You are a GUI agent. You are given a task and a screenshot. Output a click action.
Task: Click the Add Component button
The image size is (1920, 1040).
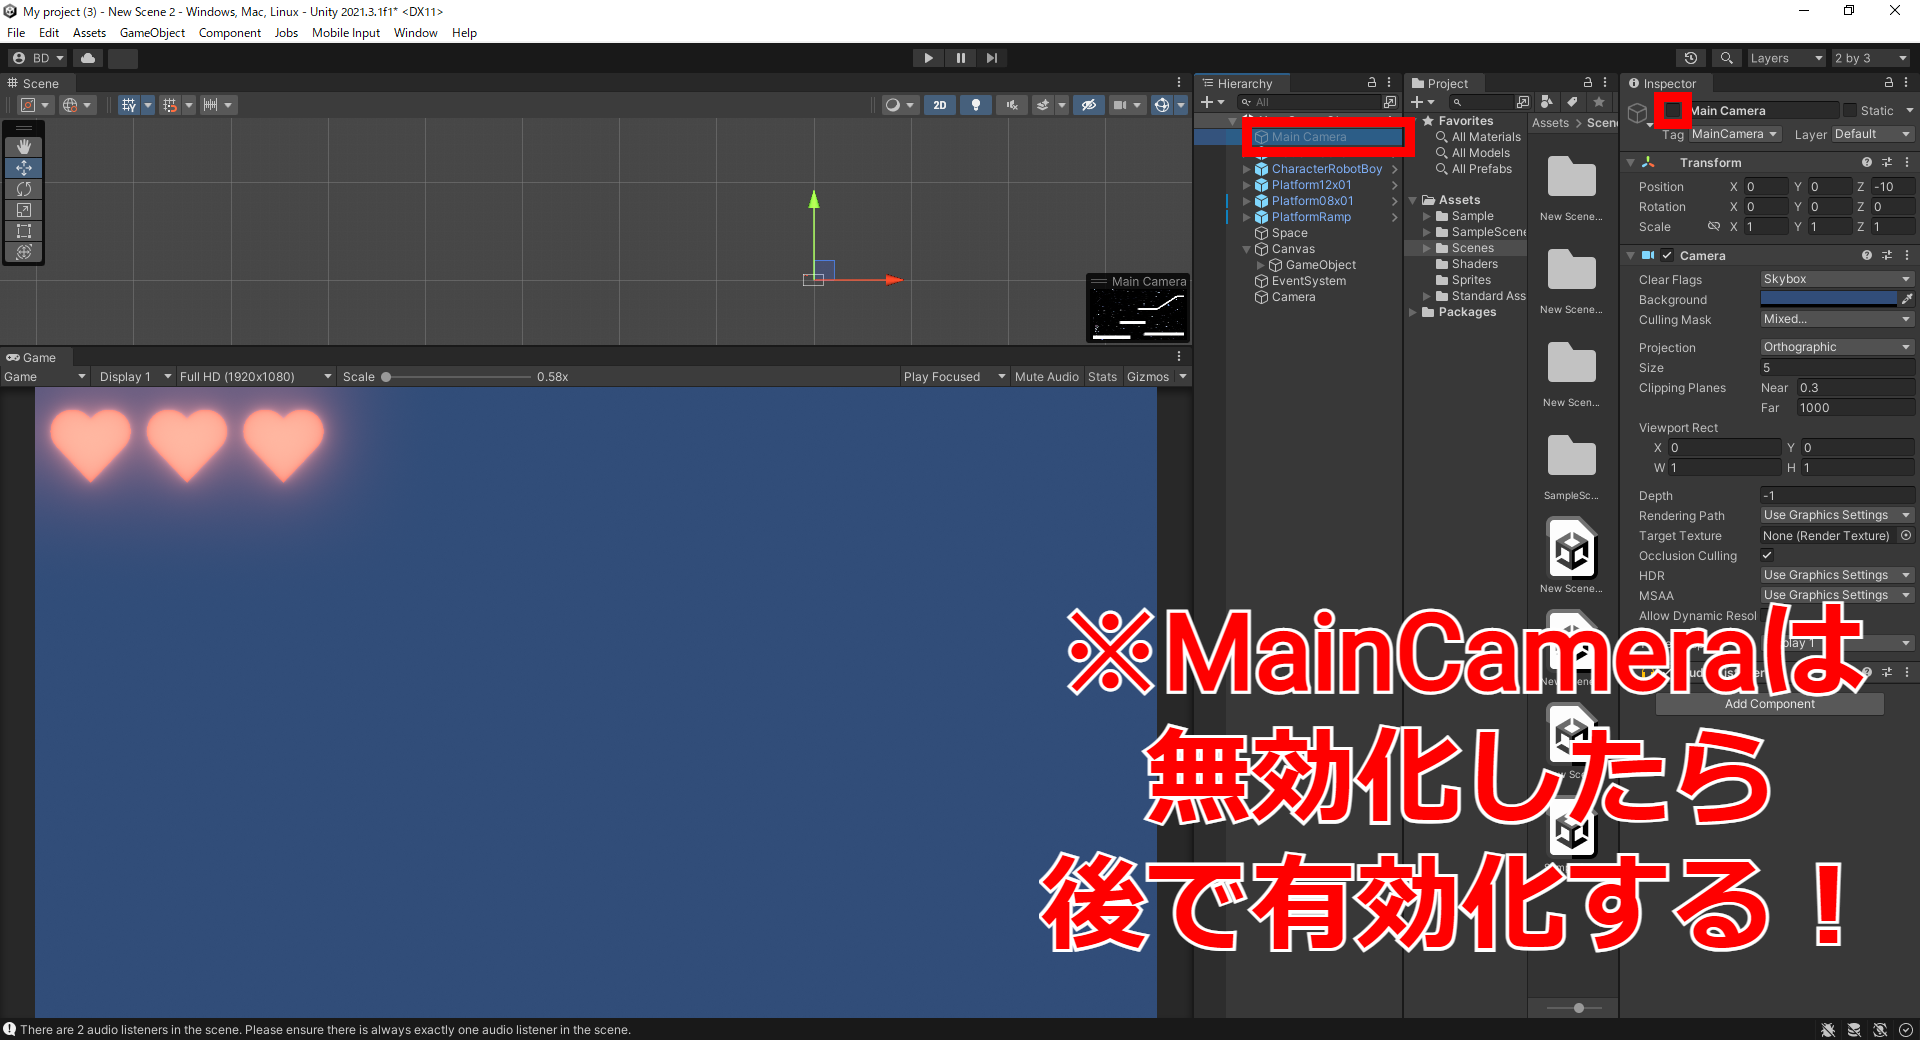pyautogui.click(x=1768, y=703)
